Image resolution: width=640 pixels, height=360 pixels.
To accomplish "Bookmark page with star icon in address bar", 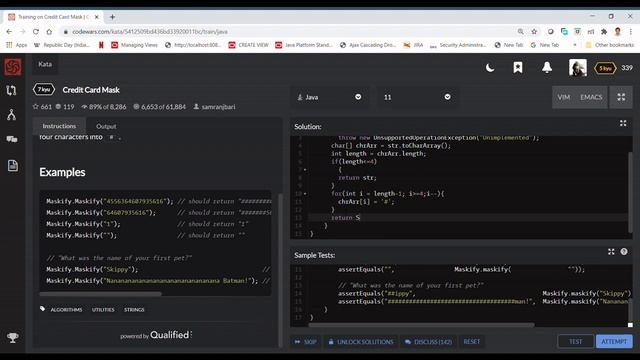I will 534,31.
